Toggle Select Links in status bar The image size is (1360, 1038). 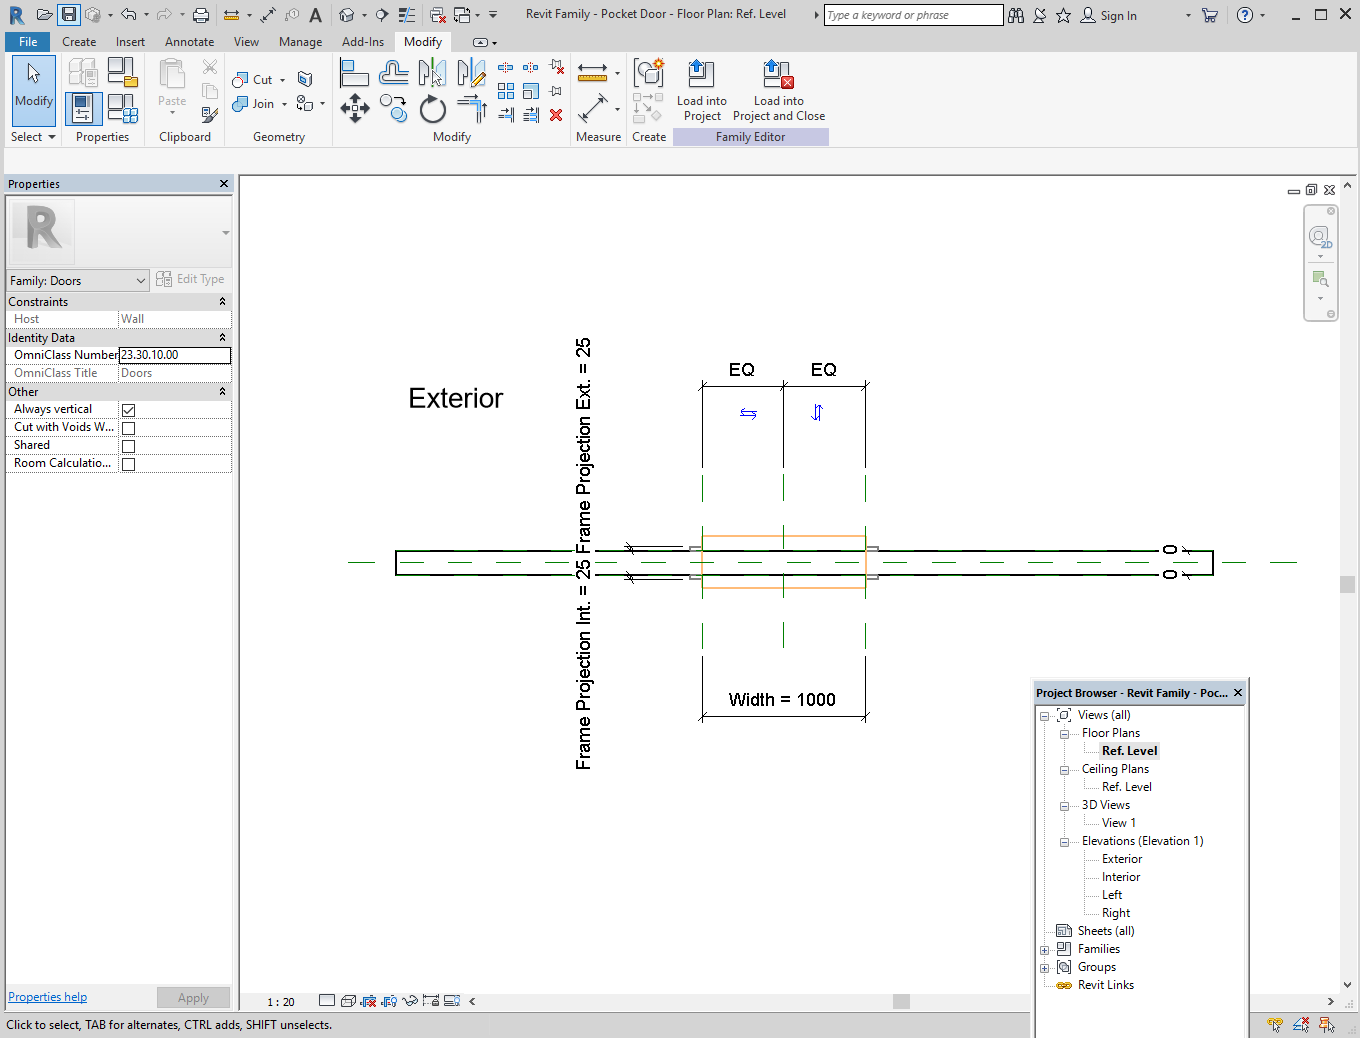click(1275, 1025)
